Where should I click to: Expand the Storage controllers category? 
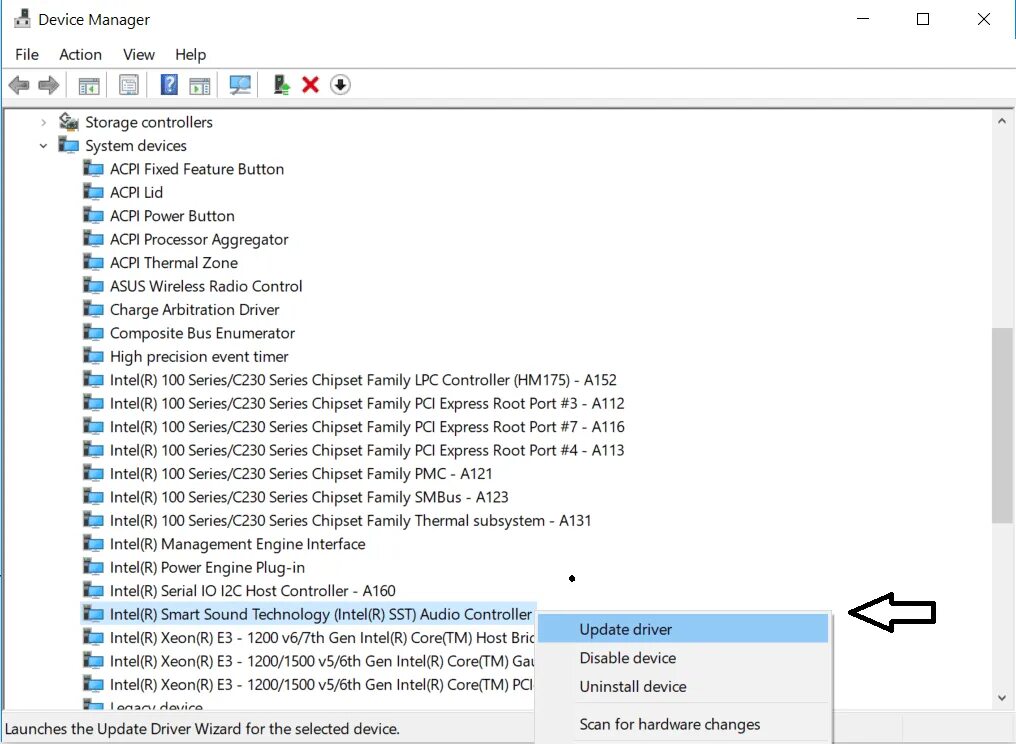[x=43, y=122]
